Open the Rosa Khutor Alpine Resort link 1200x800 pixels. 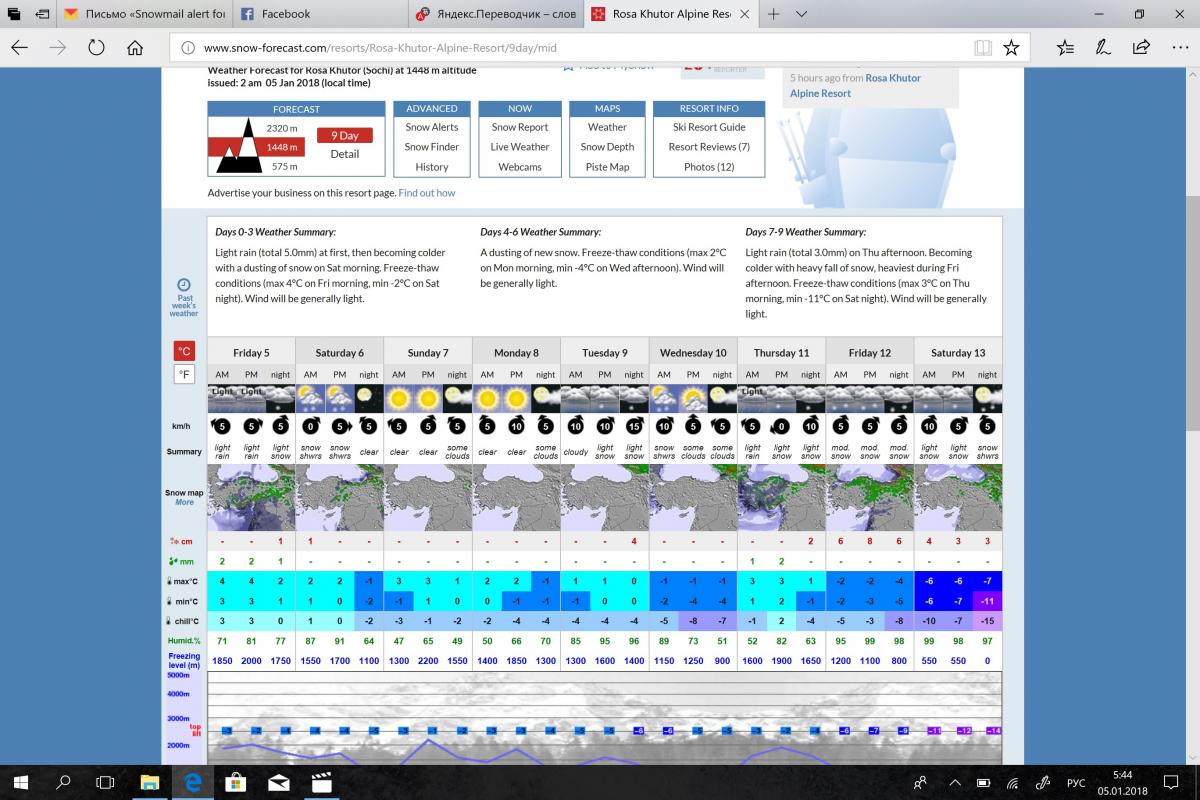click(x=855, y=85)
